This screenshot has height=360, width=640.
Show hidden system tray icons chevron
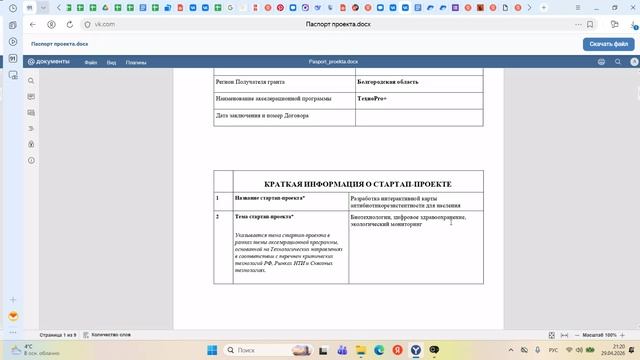click(511, 350)
